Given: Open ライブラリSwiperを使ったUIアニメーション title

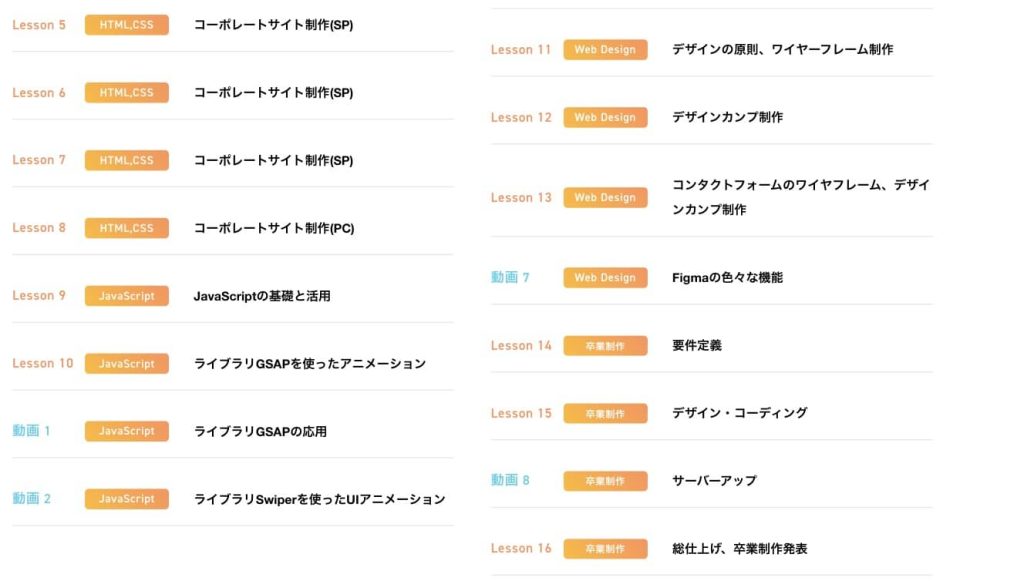Looking at the screenshot, I should click(x=319, y=499).
